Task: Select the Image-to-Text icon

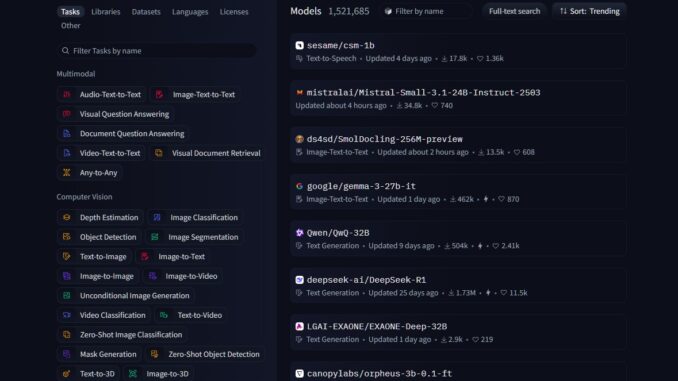Action: point(145,256)
